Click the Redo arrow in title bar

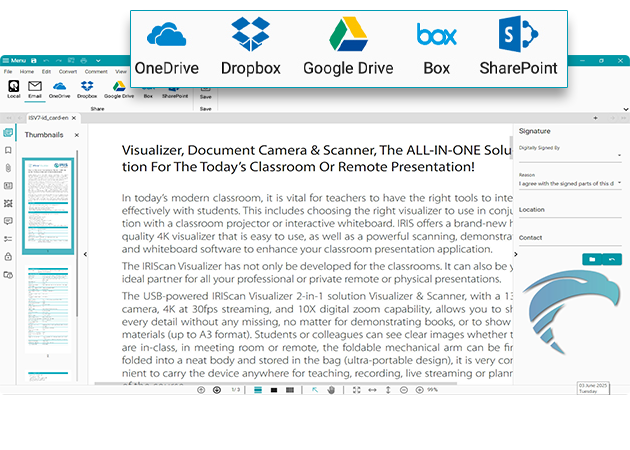pos(59,61)
